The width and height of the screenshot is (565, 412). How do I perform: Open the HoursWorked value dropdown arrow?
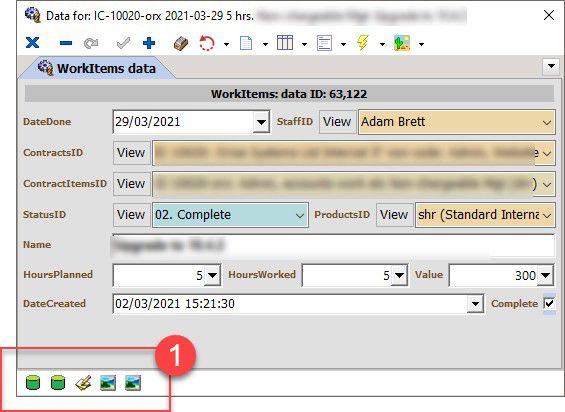399,275
